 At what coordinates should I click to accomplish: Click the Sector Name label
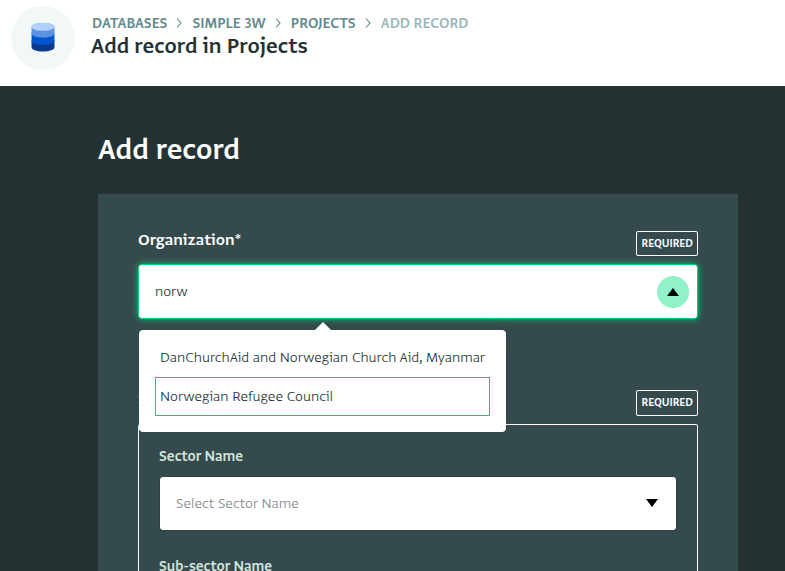coord(201,456)
